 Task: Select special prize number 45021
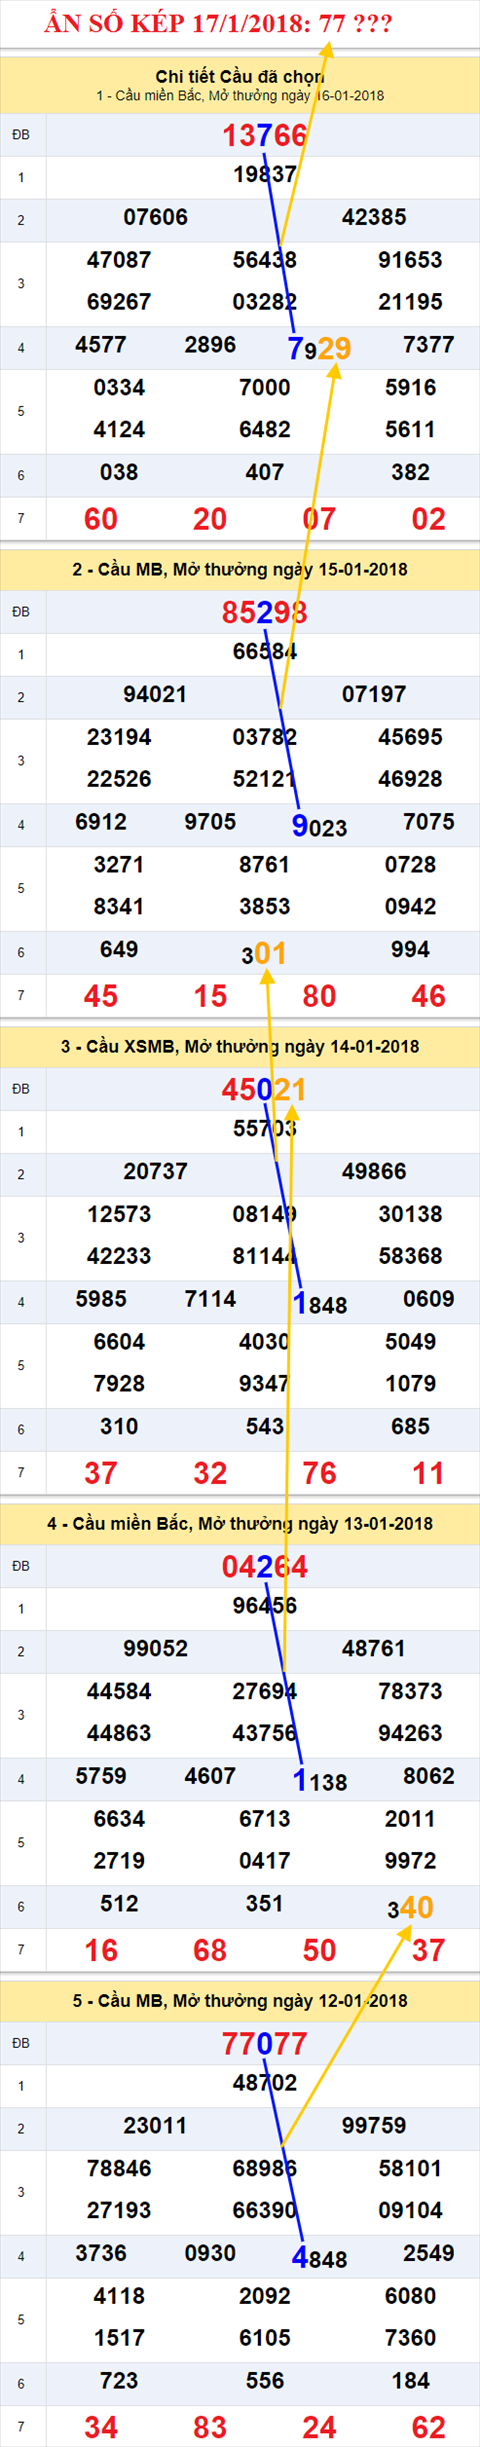(264, 1089)
